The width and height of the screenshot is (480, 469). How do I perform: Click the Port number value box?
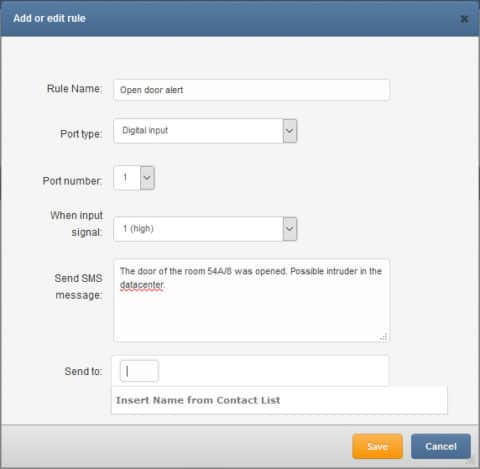(x=127, y=178)
